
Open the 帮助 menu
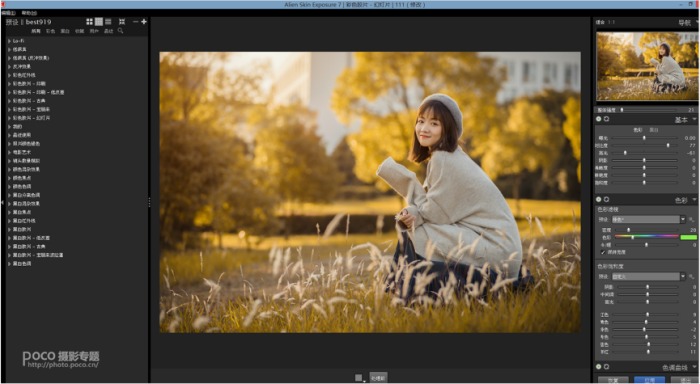[29, 13]
